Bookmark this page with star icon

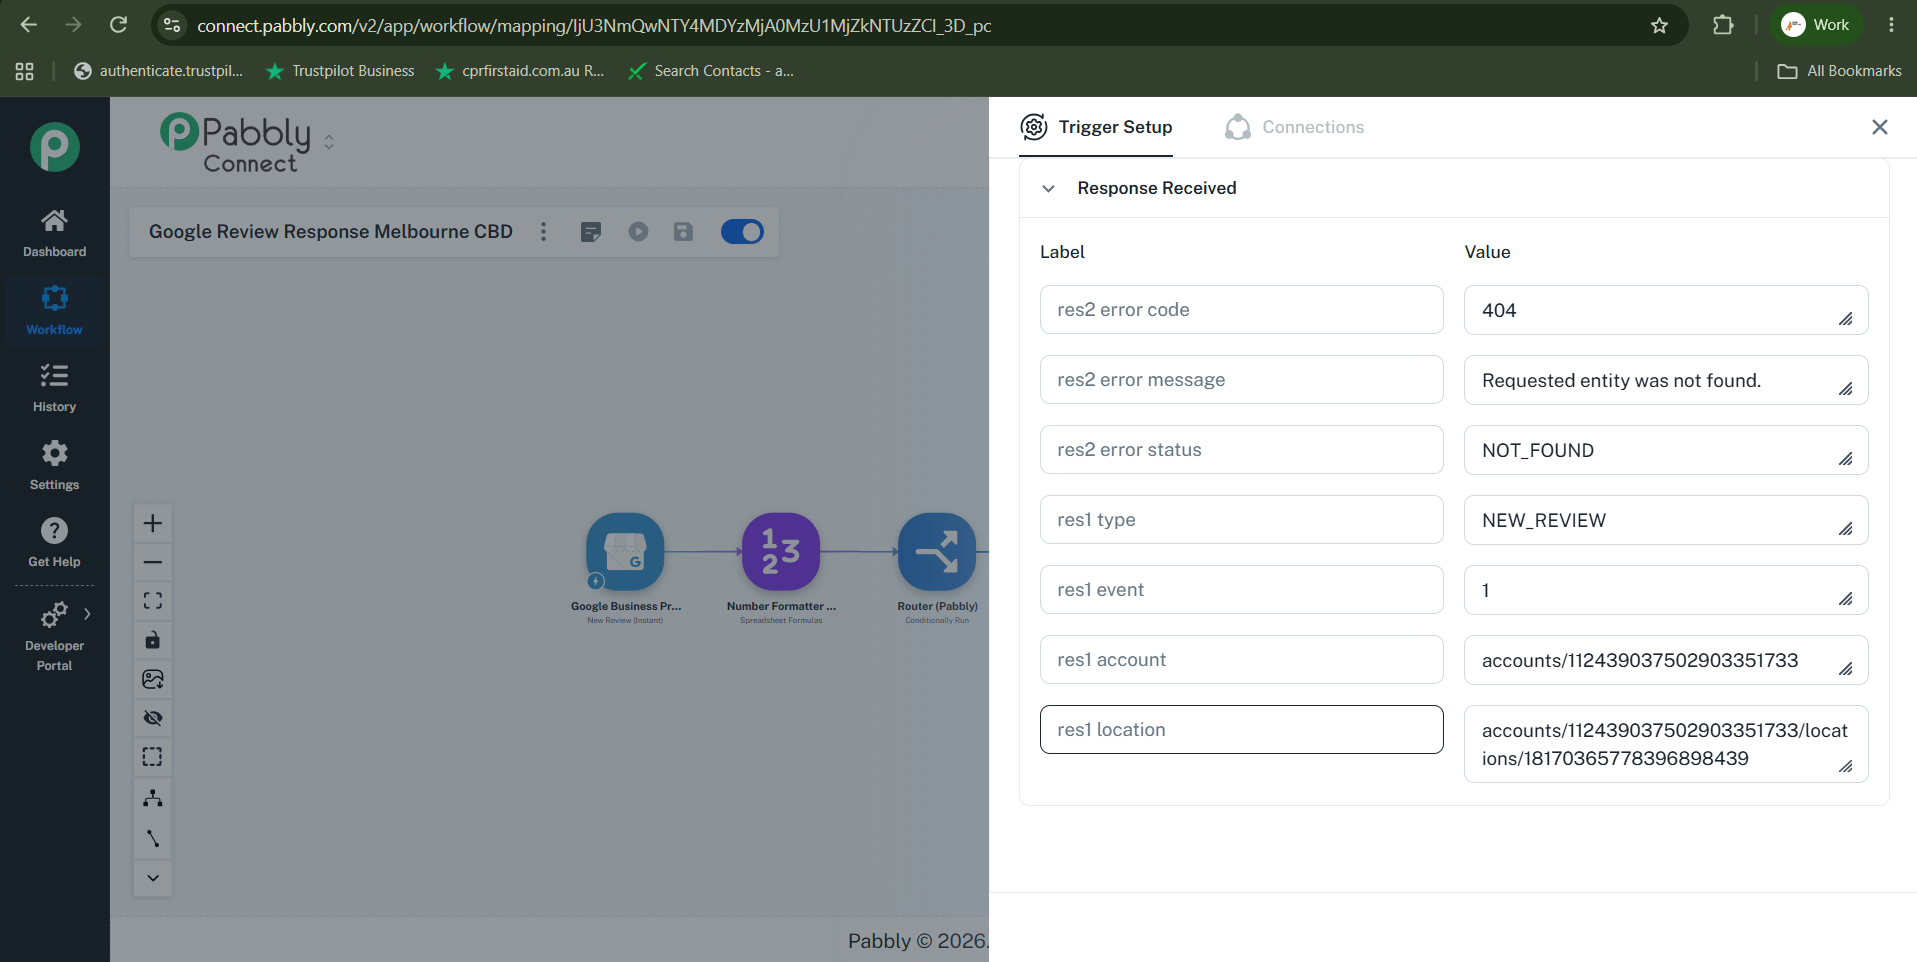tap(1660, 25)
